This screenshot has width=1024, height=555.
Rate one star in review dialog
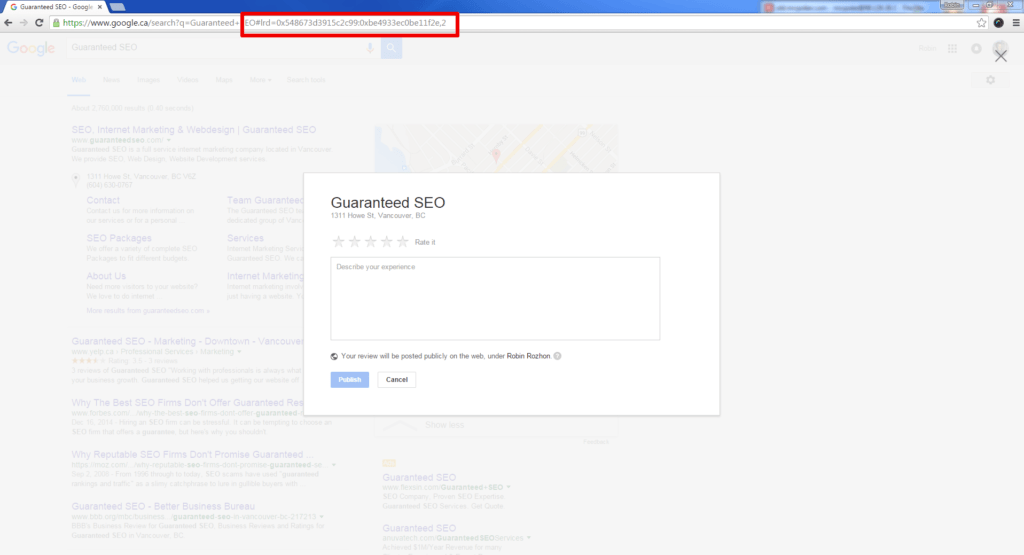click(x=338, y=242)
